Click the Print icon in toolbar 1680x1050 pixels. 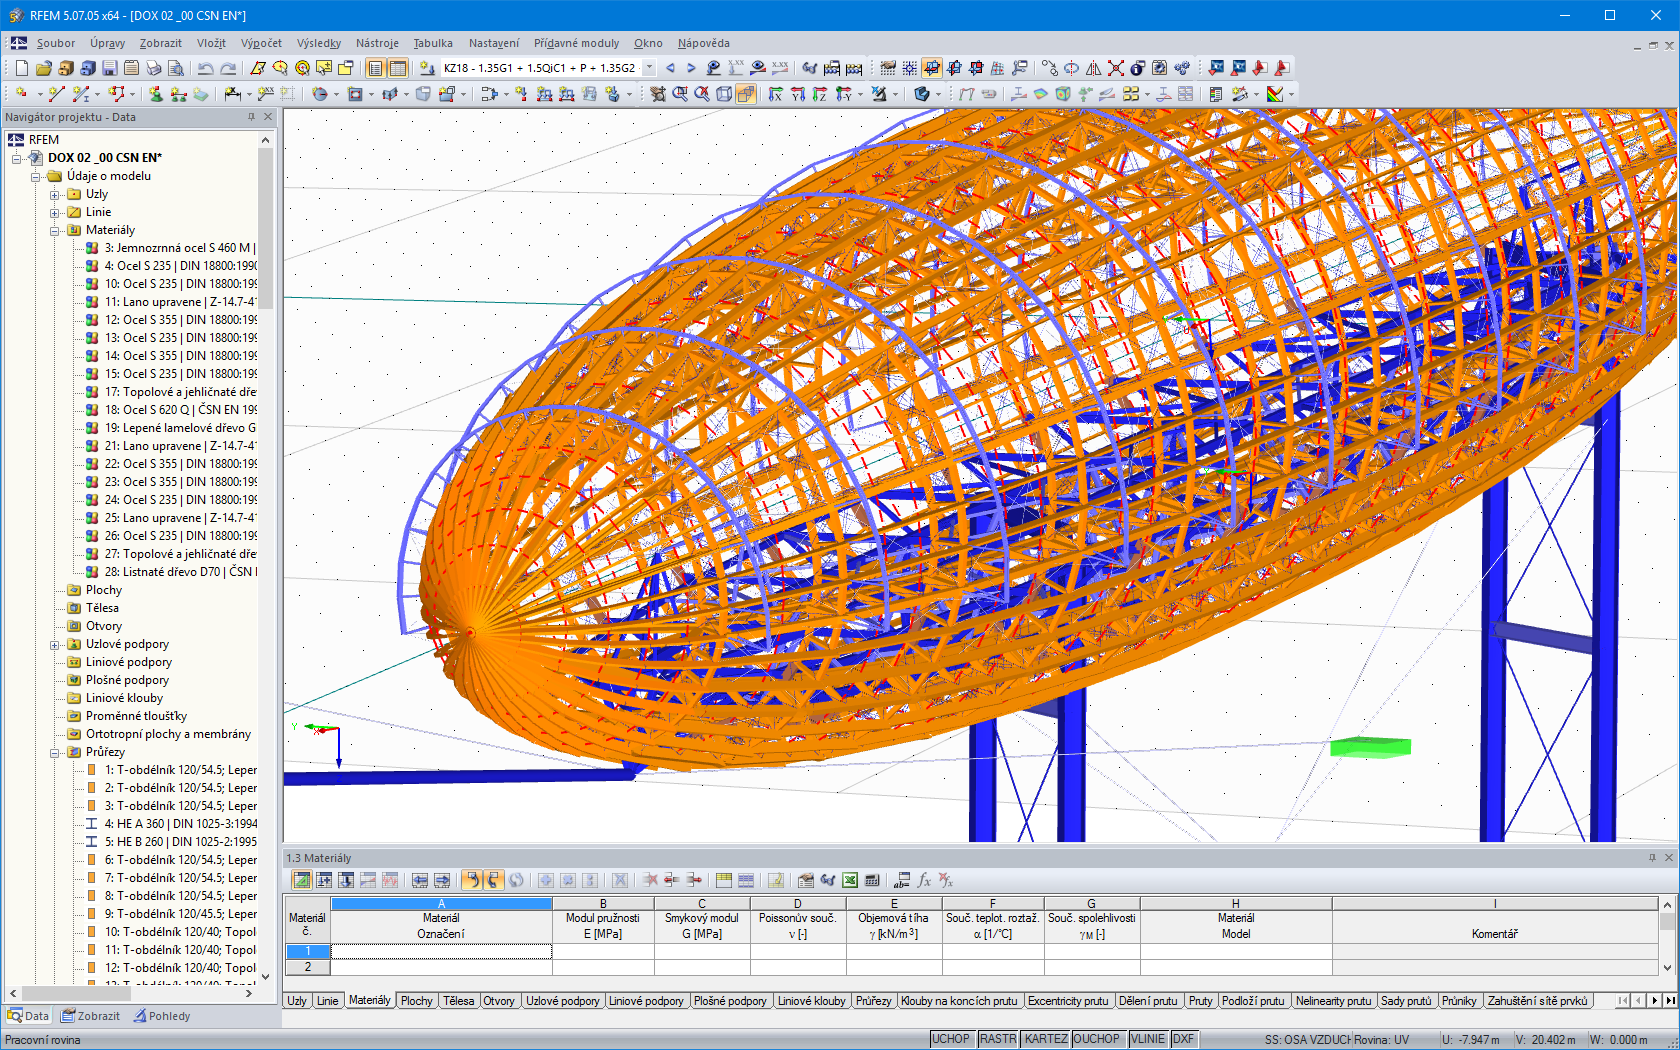point(153,68)
